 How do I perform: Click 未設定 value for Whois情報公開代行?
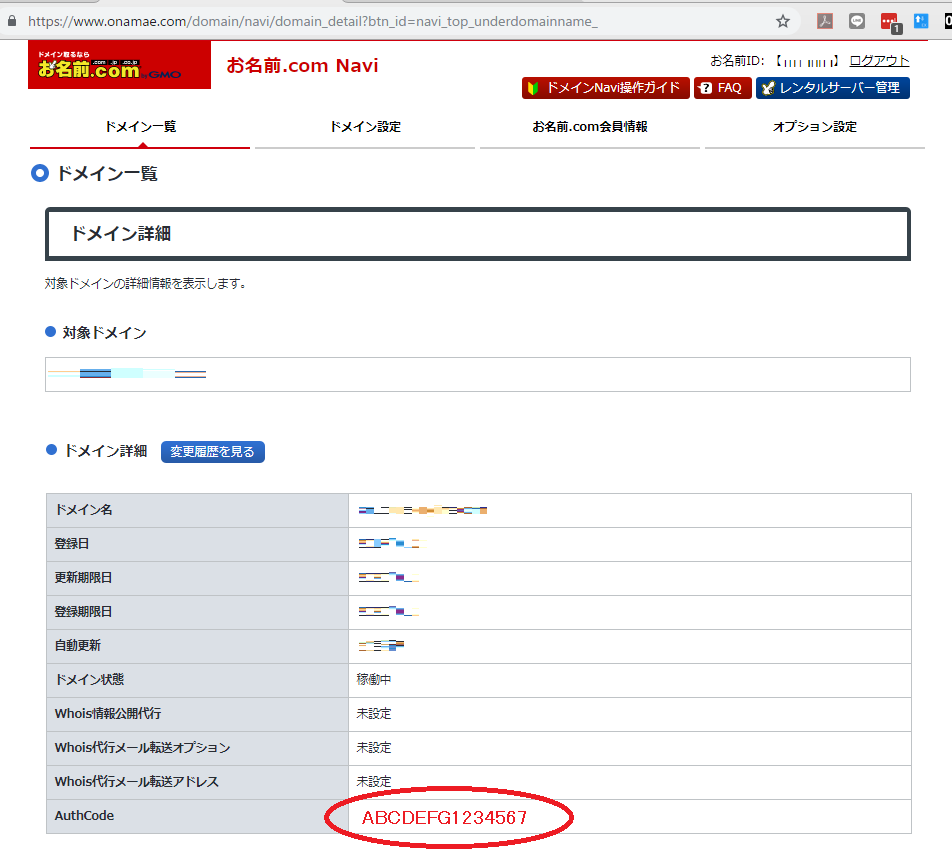373,714
